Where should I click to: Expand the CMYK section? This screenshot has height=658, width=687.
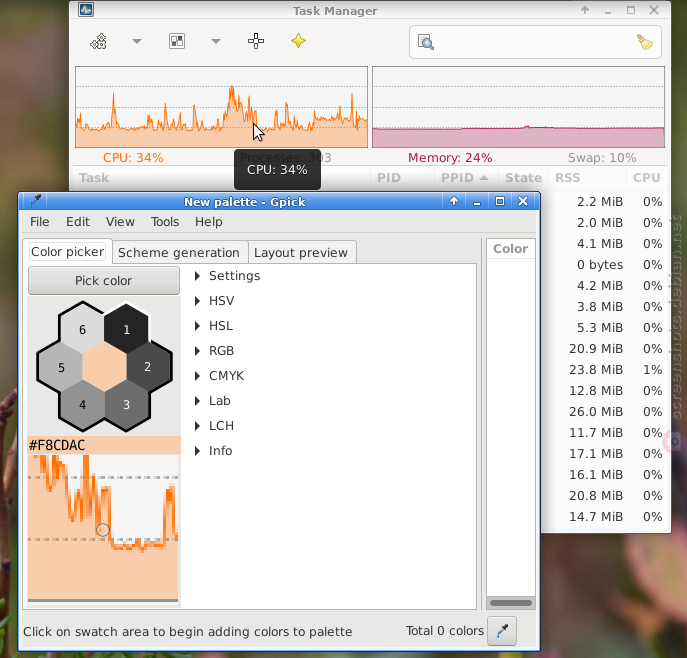pos(220,375)
